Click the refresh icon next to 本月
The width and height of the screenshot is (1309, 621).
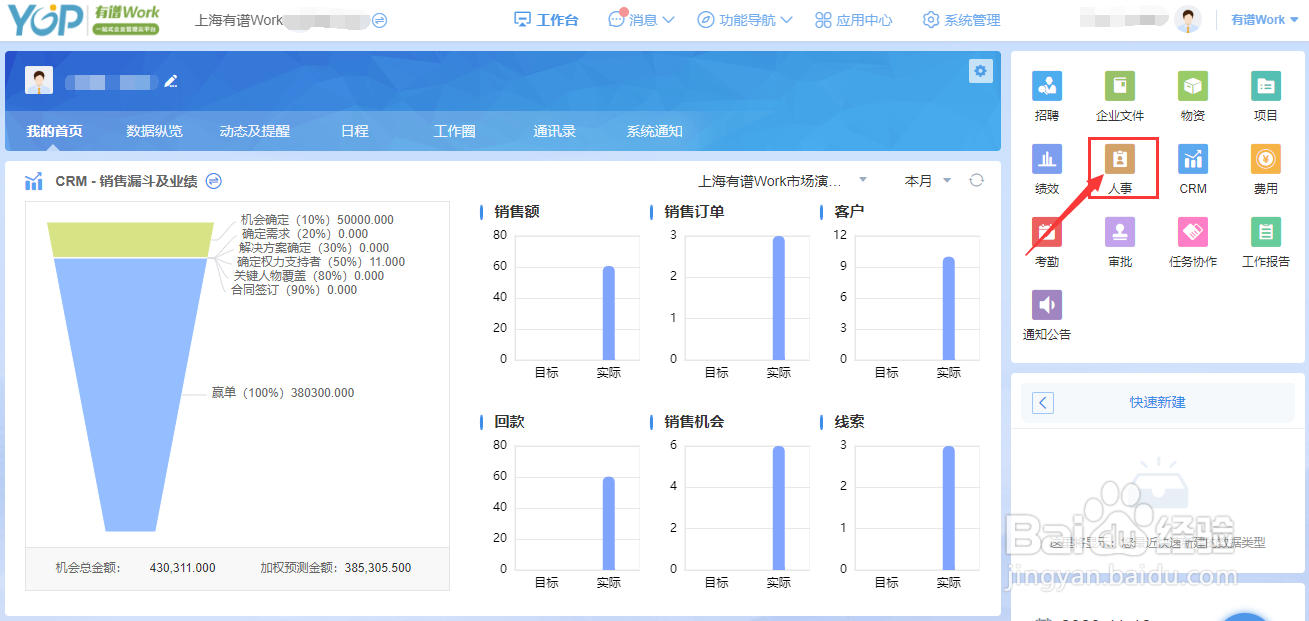pyautogui.click(x=977, y=181)
